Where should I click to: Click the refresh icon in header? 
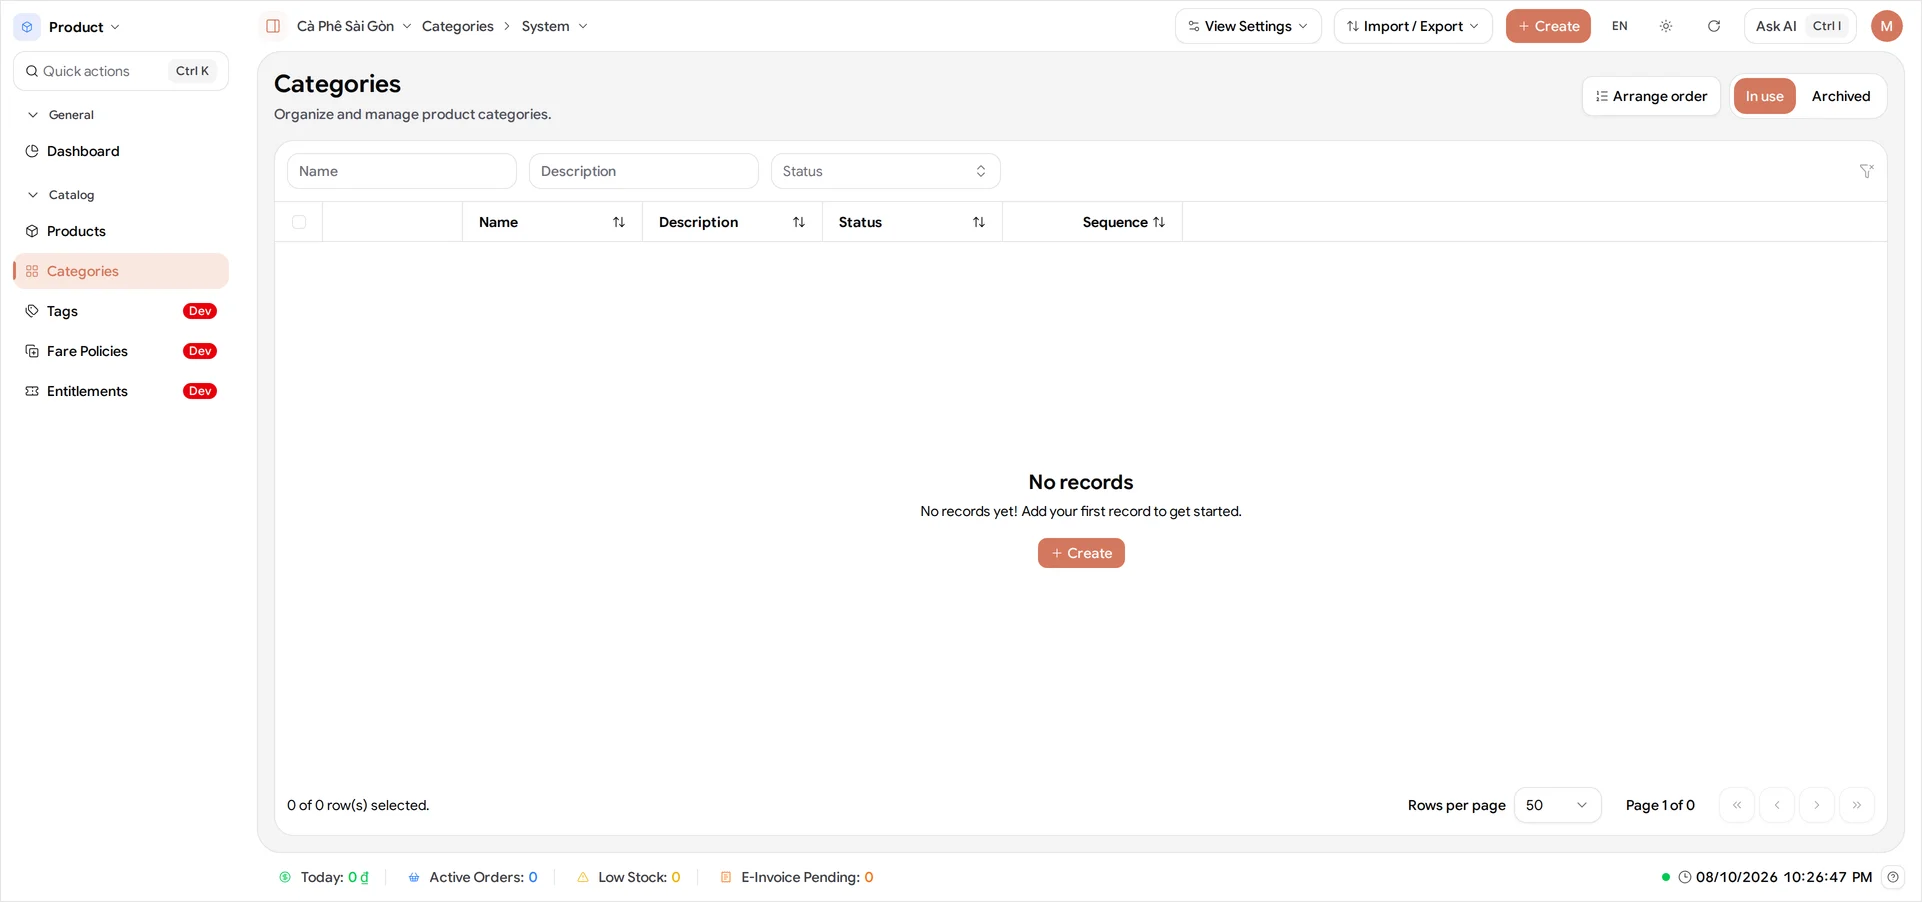pos(1714,26)
